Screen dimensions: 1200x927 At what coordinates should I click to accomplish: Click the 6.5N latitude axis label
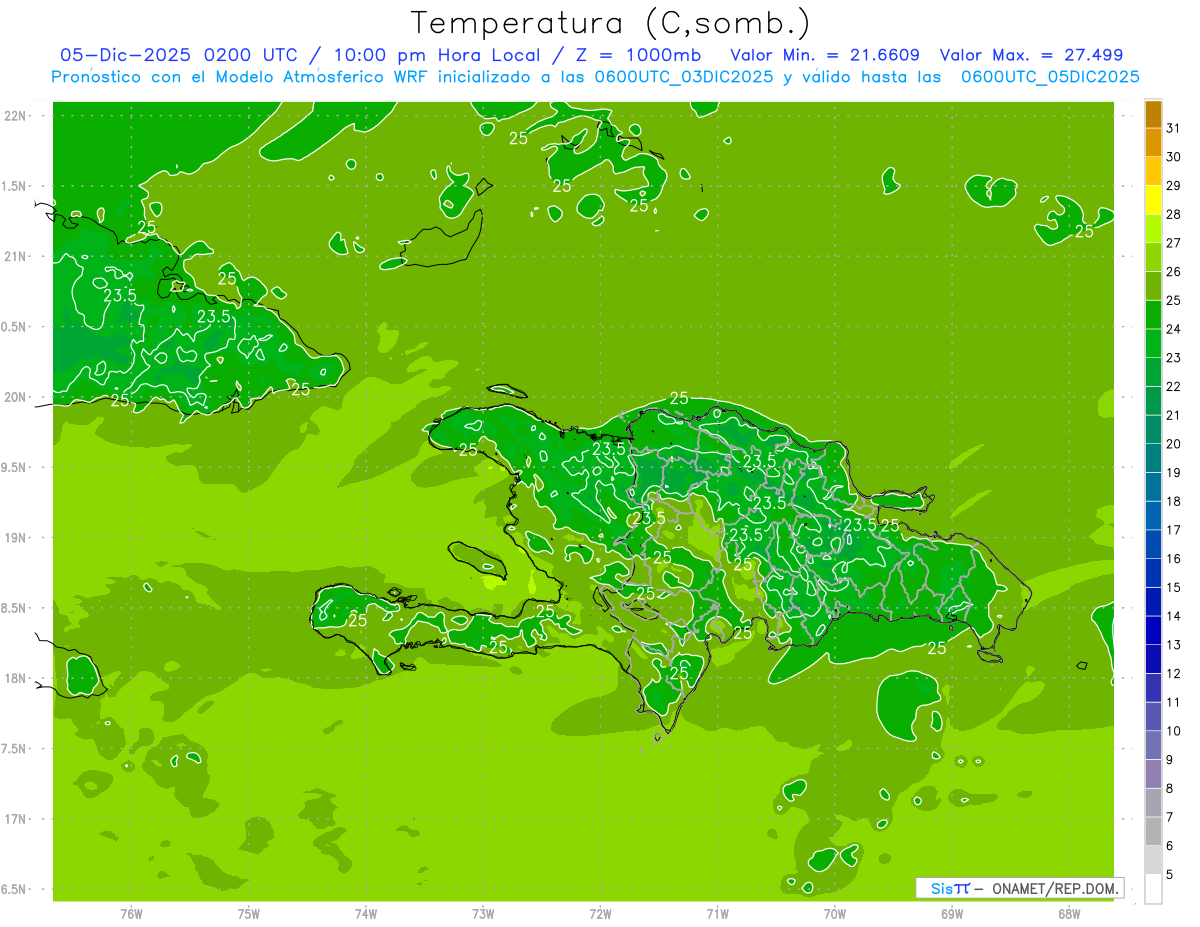tap(15, 889)
